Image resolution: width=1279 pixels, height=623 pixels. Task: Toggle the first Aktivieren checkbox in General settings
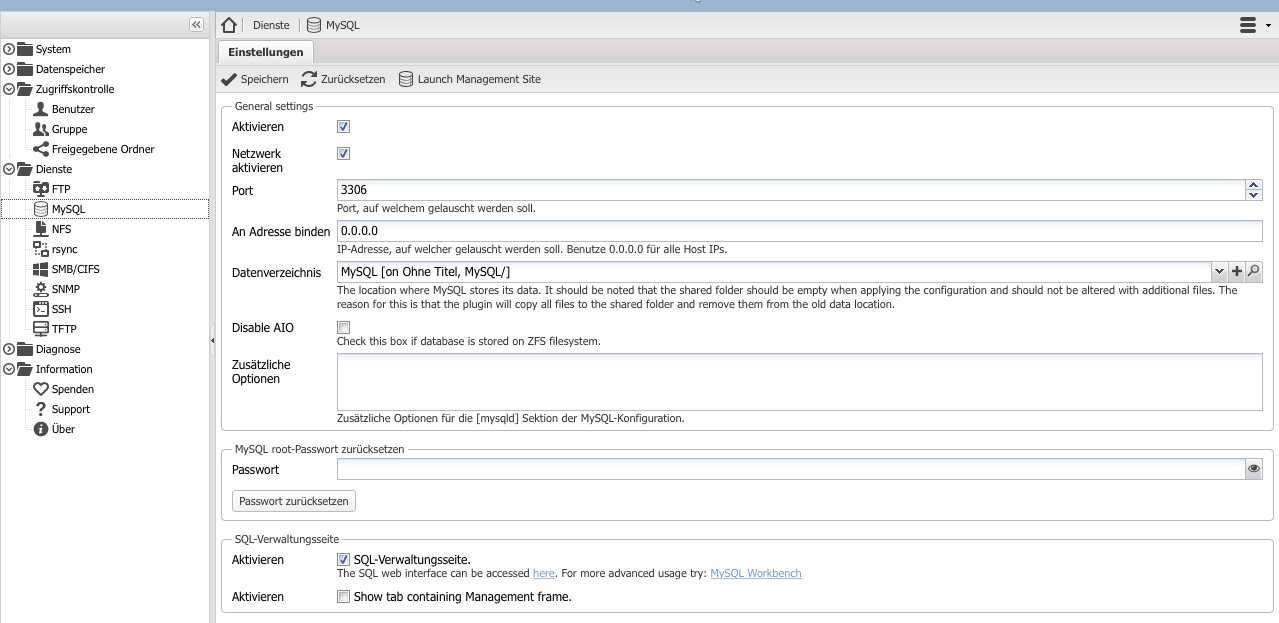(x=344, y=127)
